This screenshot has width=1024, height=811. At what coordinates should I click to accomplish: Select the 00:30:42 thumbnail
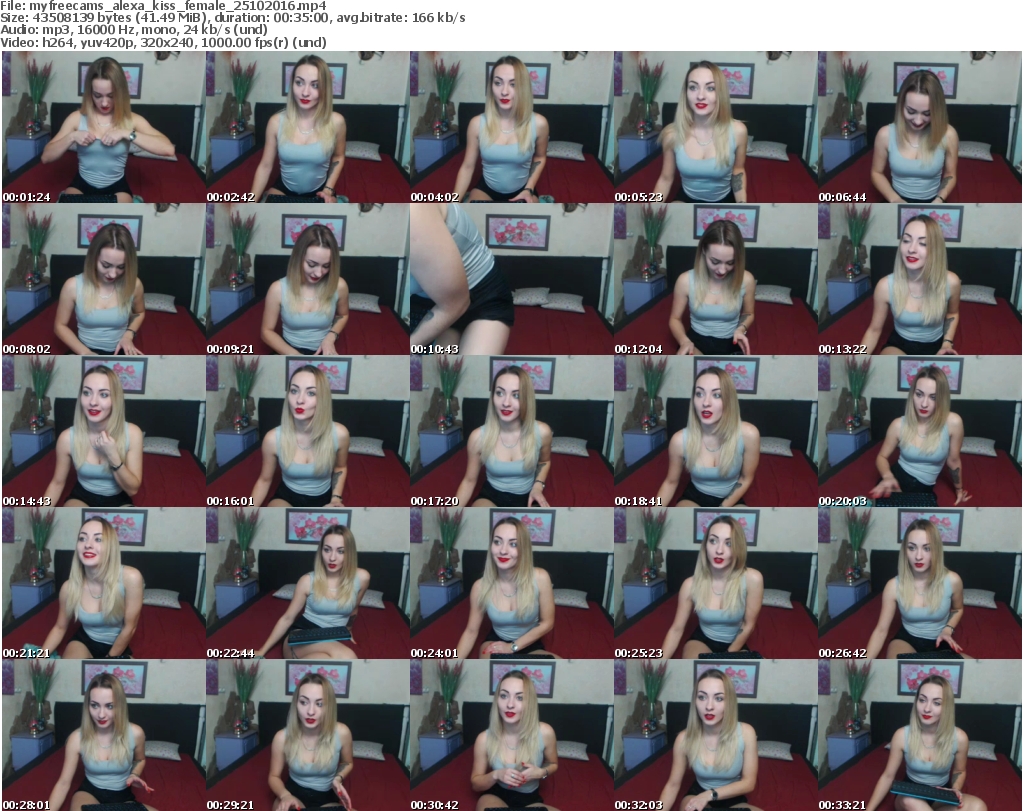(511, 735)
